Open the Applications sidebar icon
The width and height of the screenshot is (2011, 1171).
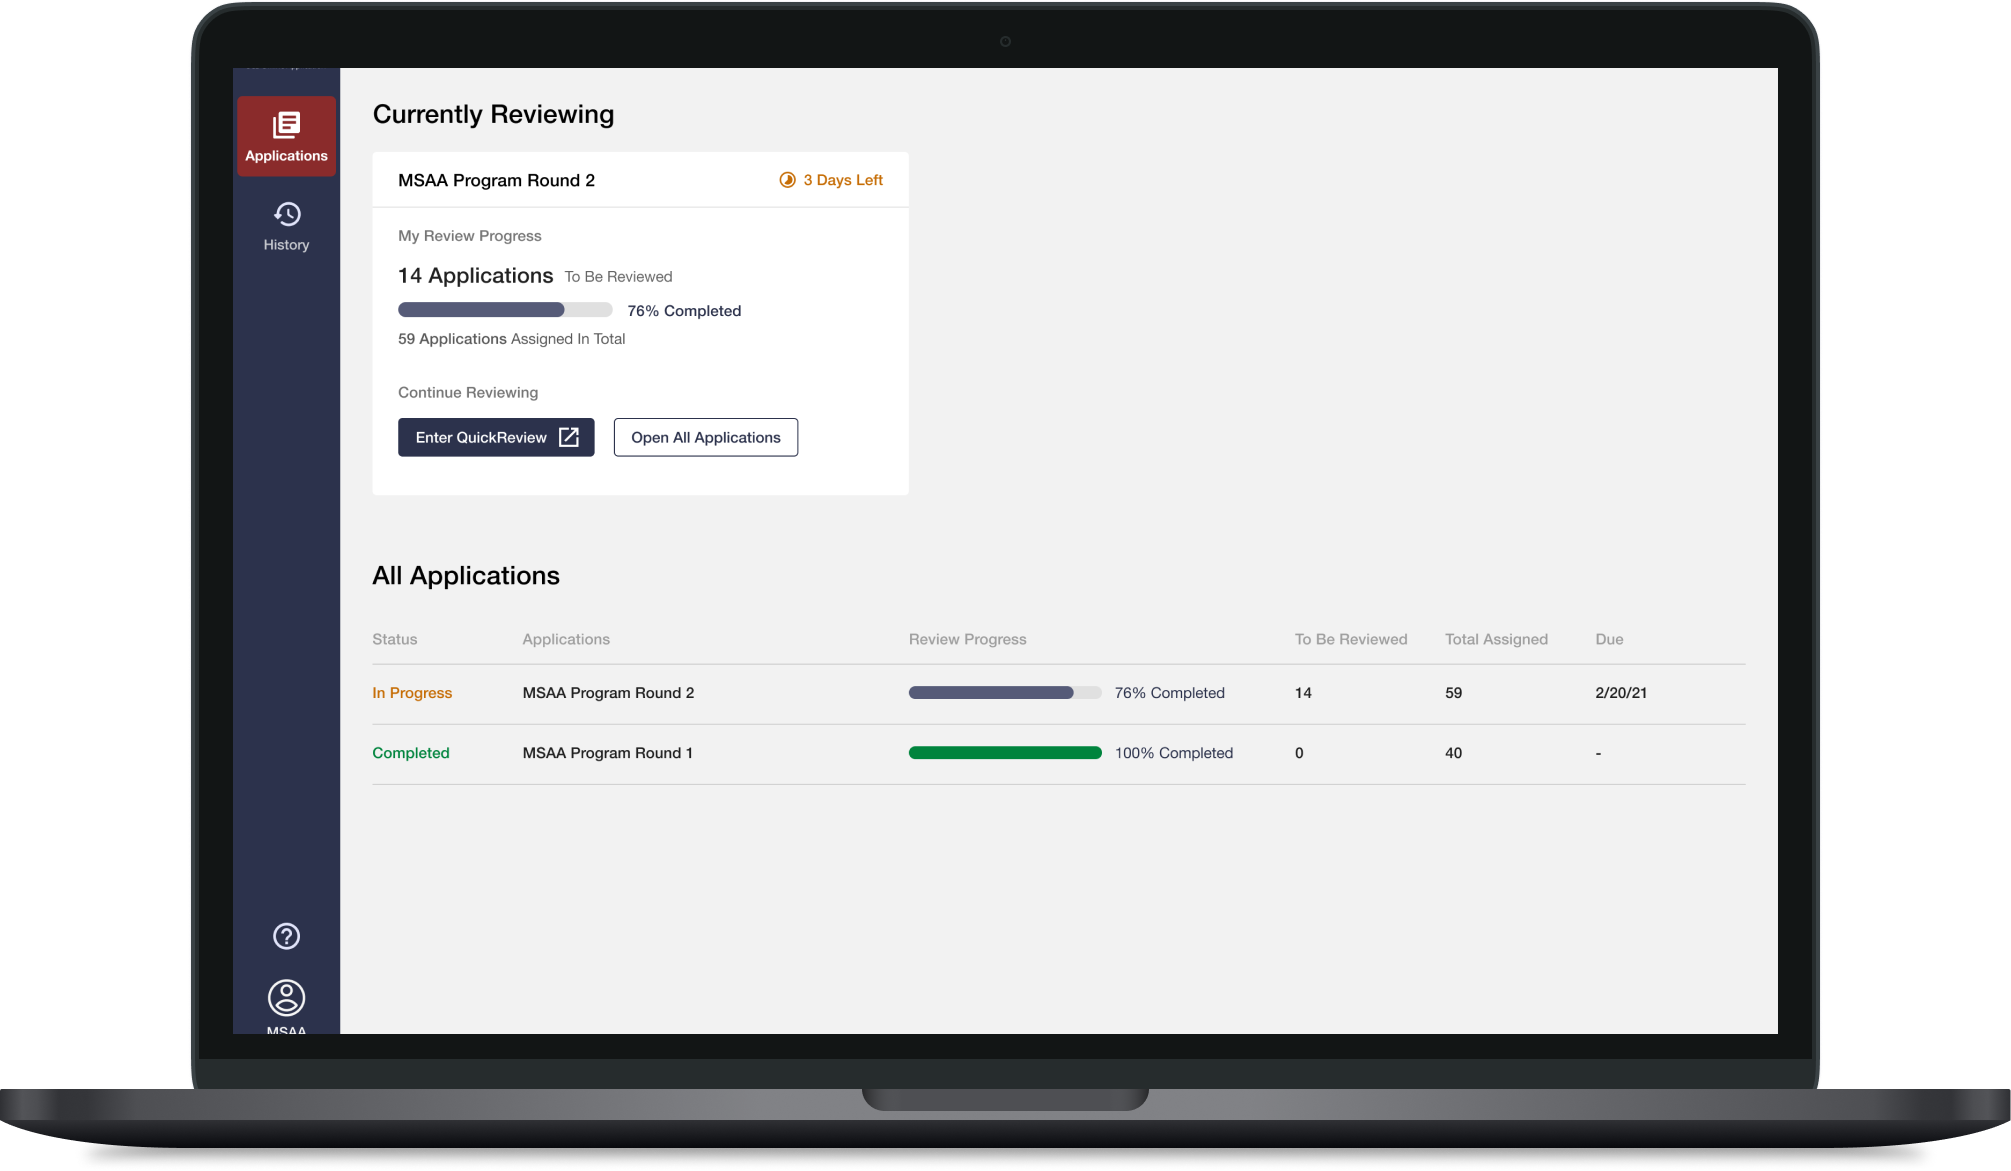click(286, 125)
